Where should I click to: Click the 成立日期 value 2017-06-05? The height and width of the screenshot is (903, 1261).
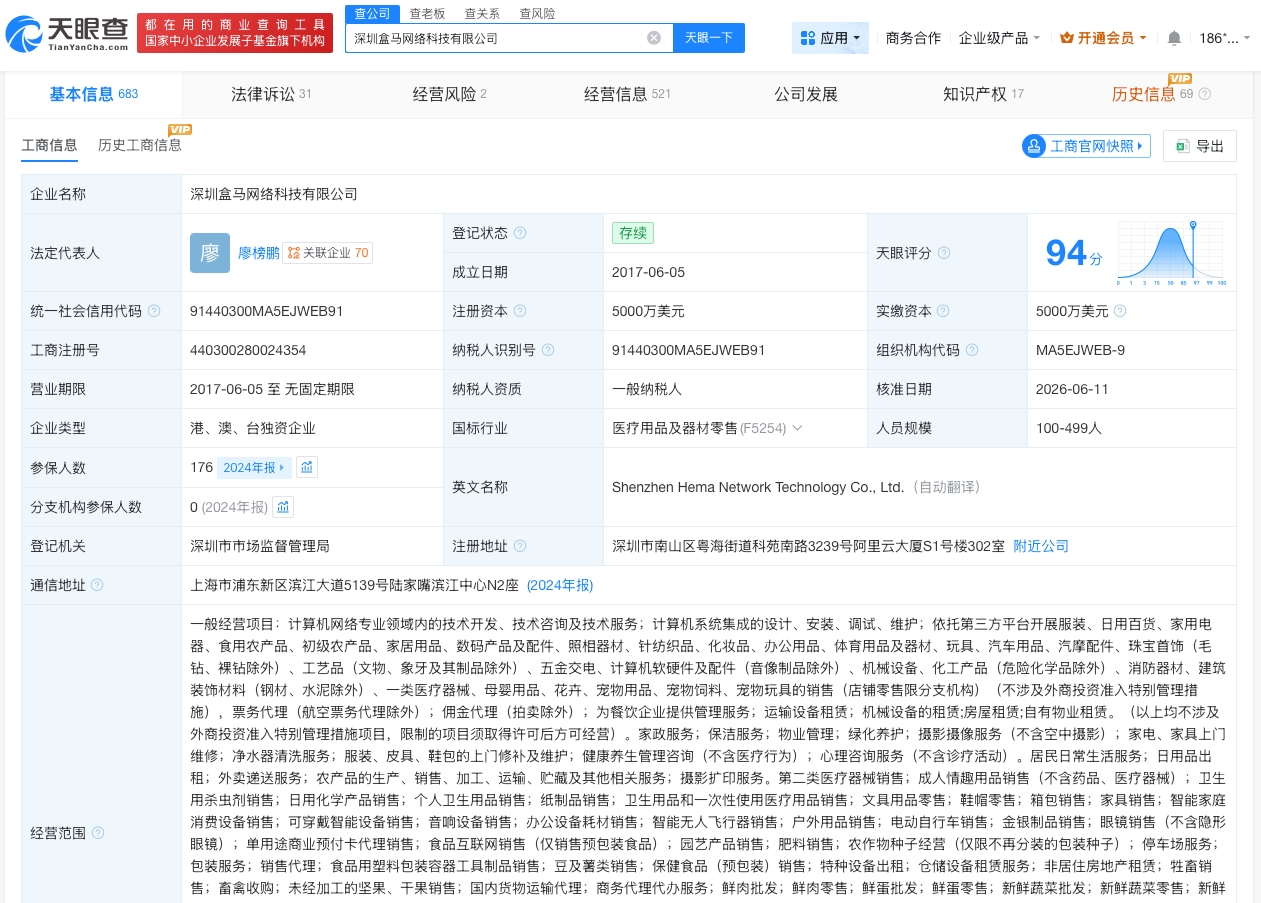tap(647, 272)
